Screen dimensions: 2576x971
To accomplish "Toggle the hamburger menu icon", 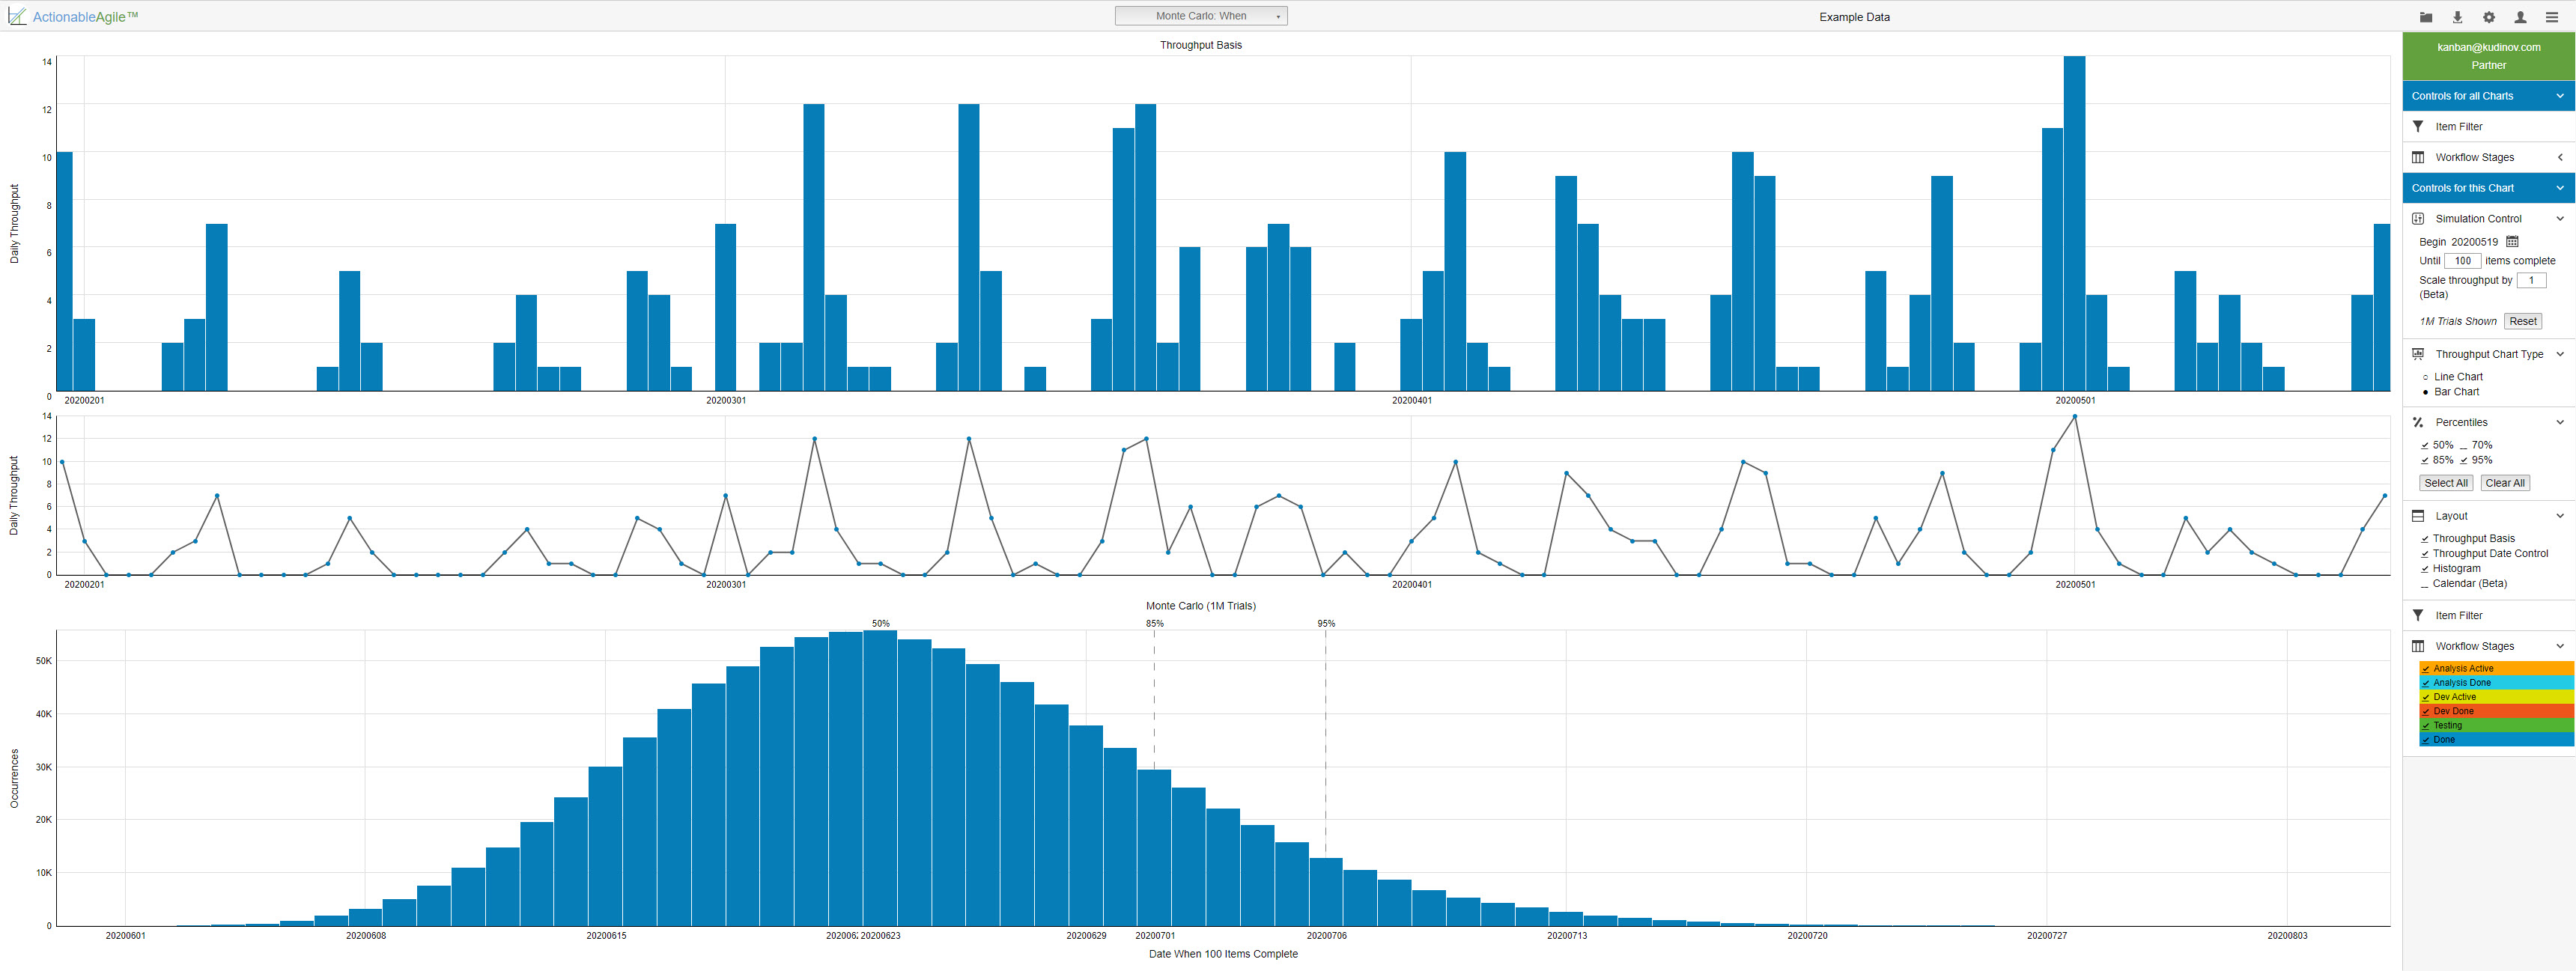I will [2551, 17].
